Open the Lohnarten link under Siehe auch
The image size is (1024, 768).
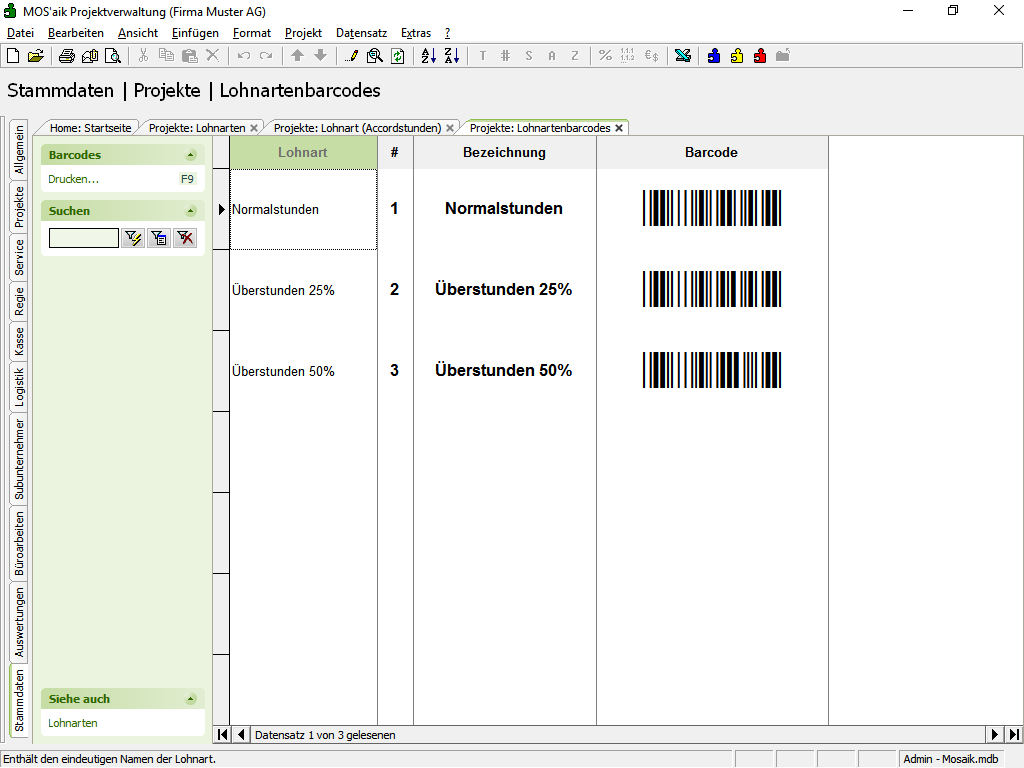pyautogui.click(x=72, y=723)
